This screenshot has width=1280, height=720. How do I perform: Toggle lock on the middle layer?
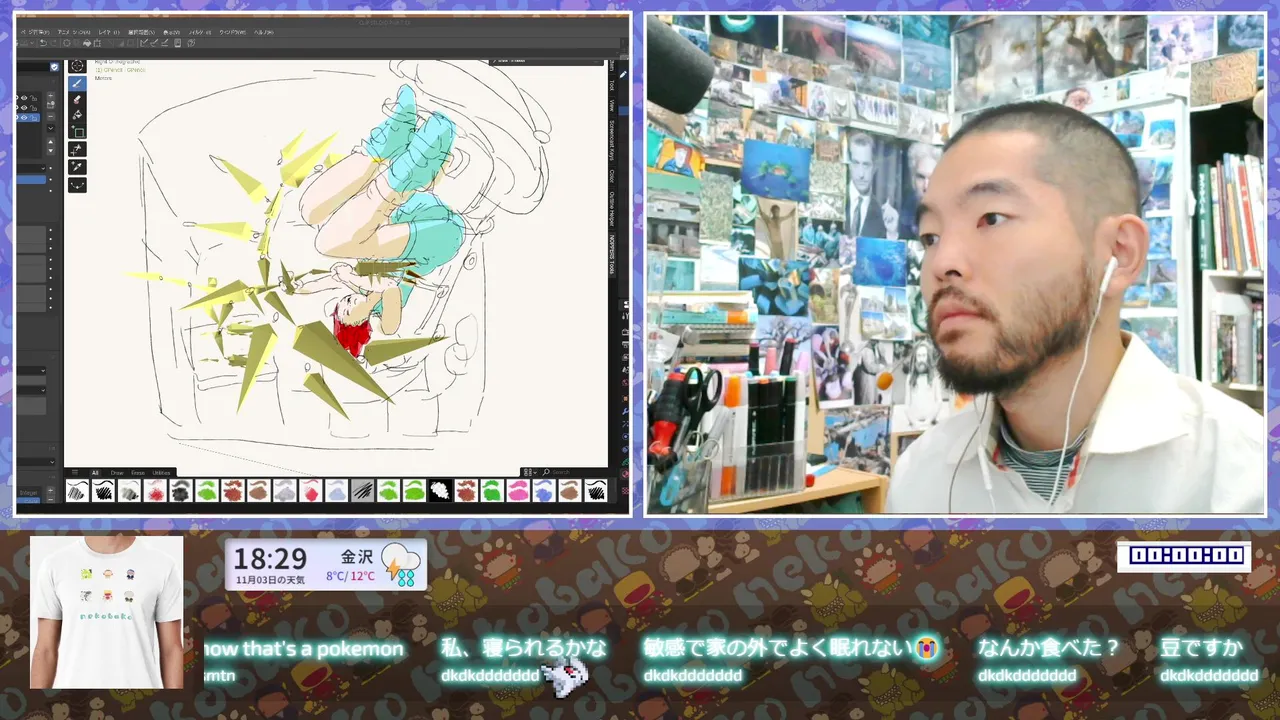tap(33, 108)
